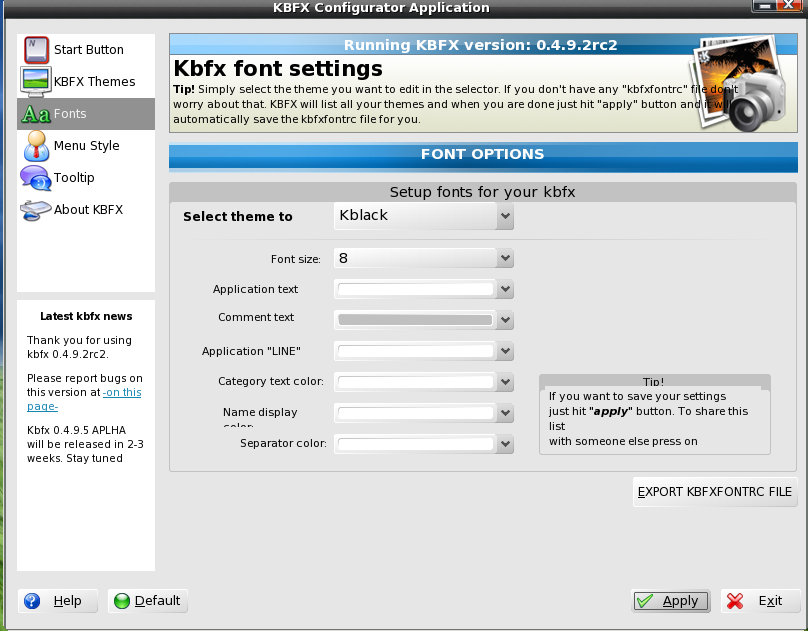Follow the "-on this page-" bug report link
This screenshot has height=631, width=808.
point(84,399)
